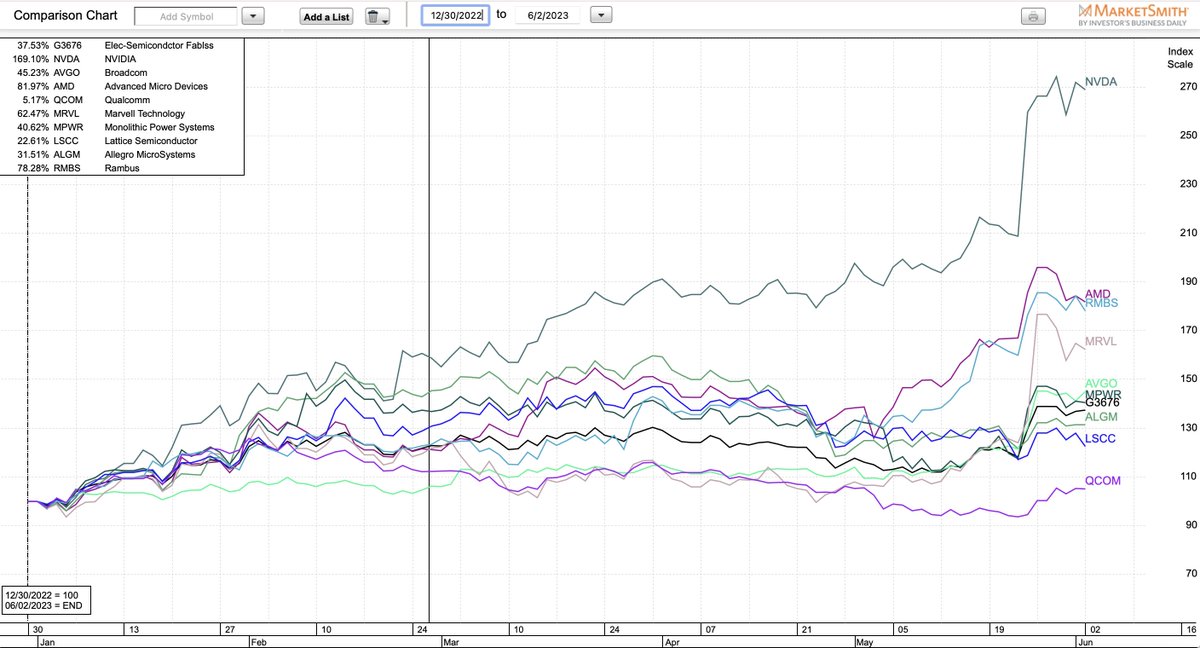The height and width of the screenshot is (648, 1200).
Task: Click the Add Symbol input field
Action: click(187, 16)
